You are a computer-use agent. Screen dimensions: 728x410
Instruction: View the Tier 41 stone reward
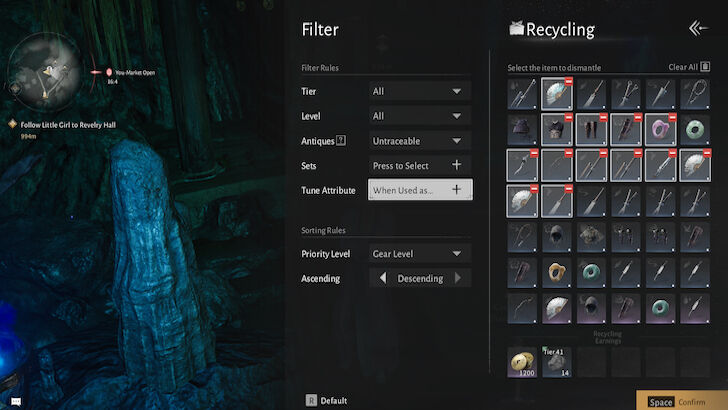point(556,362)
